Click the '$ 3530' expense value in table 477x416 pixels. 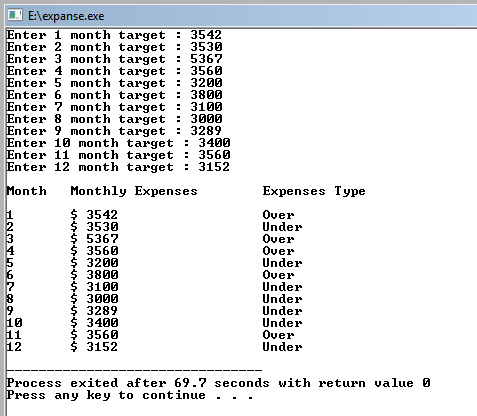pos(94,227)
